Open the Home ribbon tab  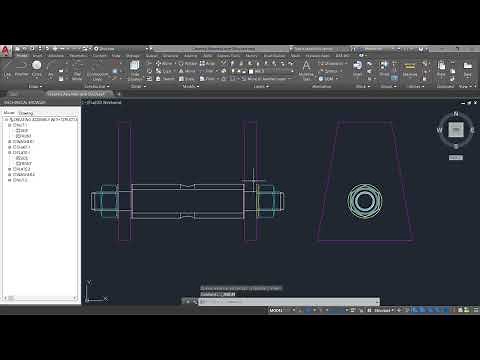(x=22, y=56)
